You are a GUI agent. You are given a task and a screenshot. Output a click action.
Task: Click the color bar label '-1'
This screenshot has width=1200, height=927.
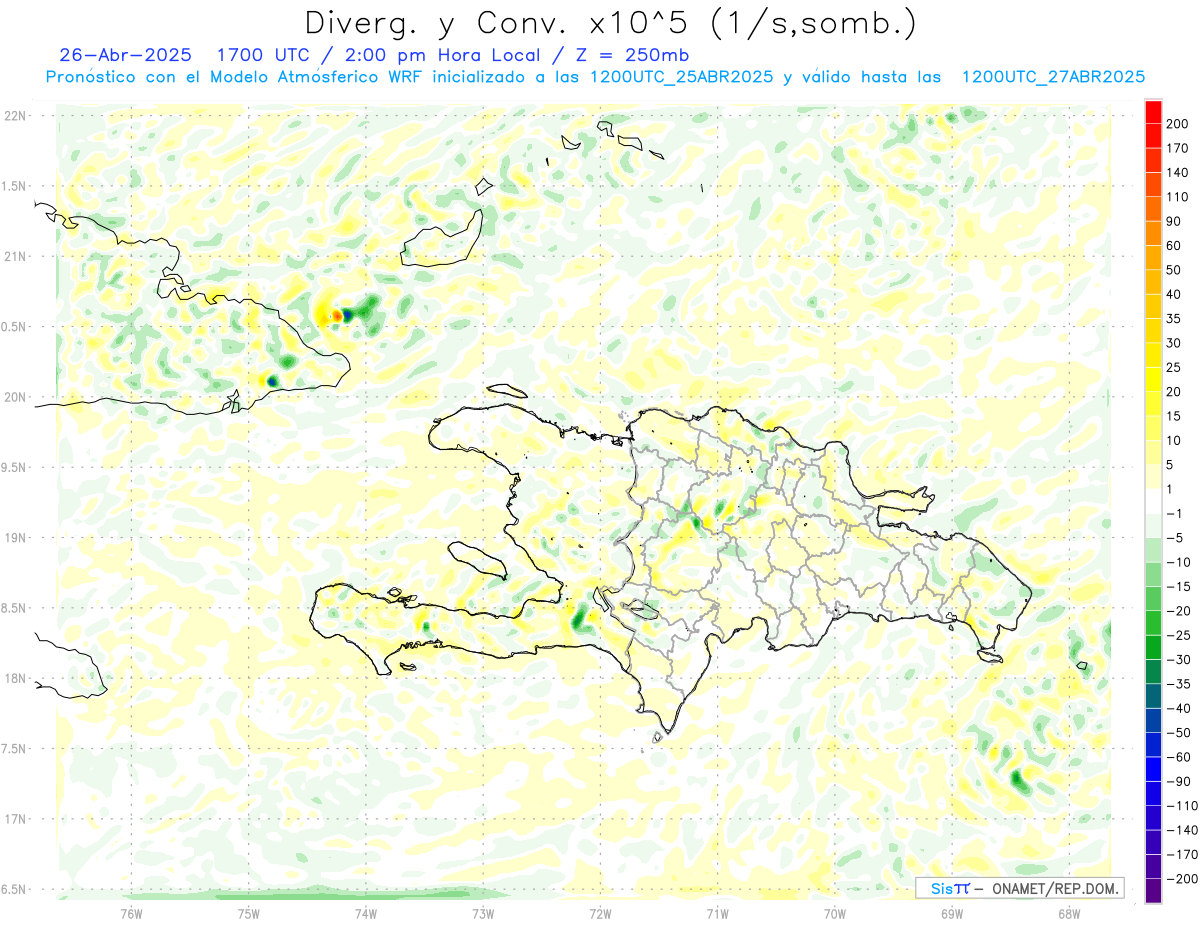[1175, 514]
